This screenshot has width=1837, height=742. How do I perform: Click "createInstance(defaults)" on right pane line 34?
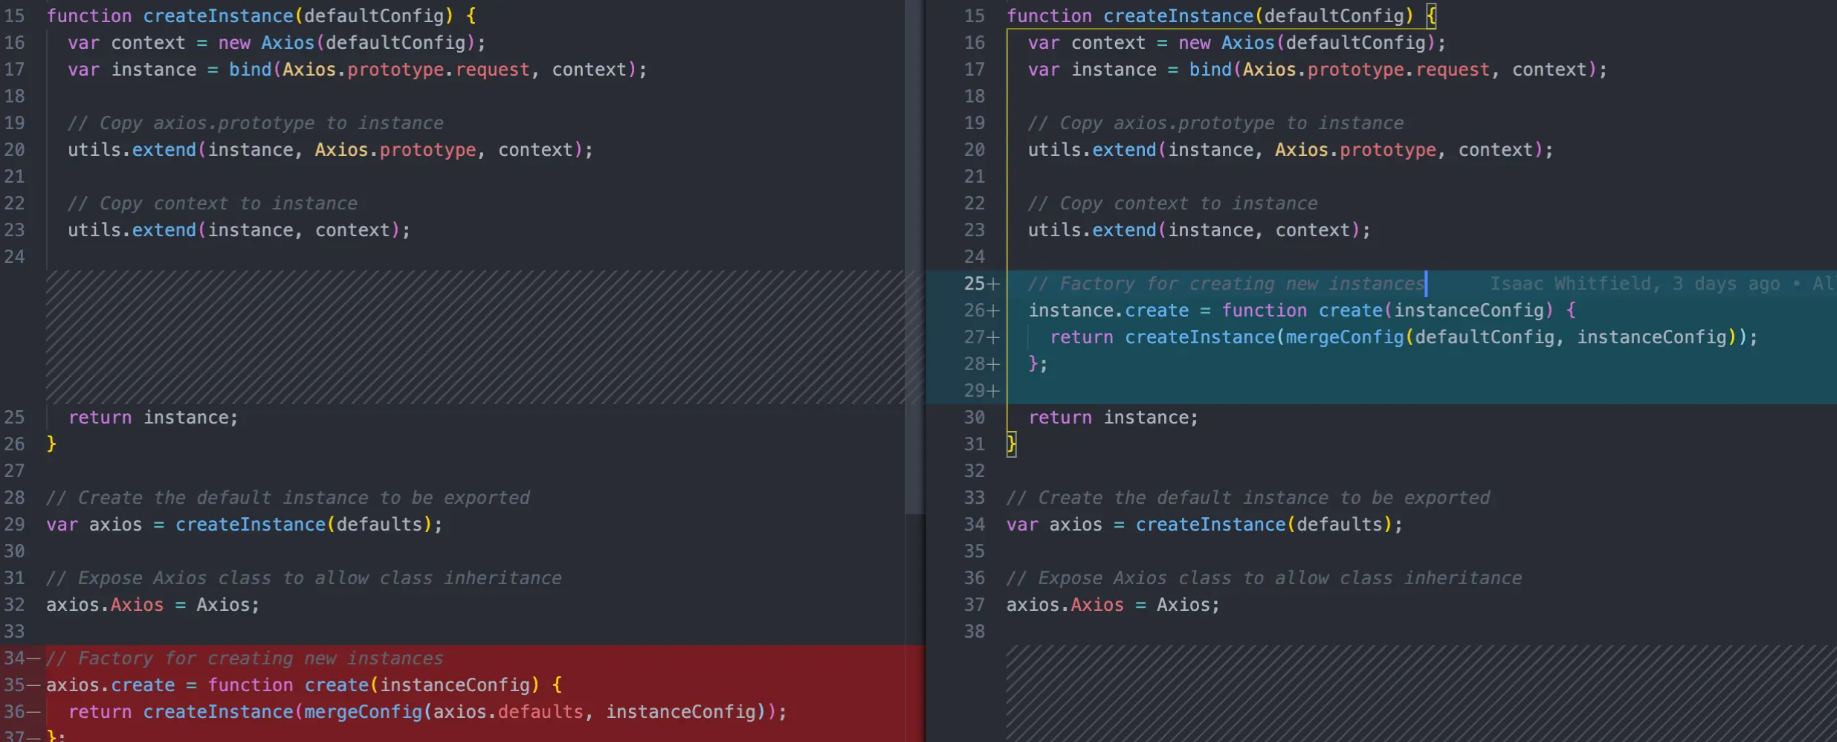click(1264, 525)
